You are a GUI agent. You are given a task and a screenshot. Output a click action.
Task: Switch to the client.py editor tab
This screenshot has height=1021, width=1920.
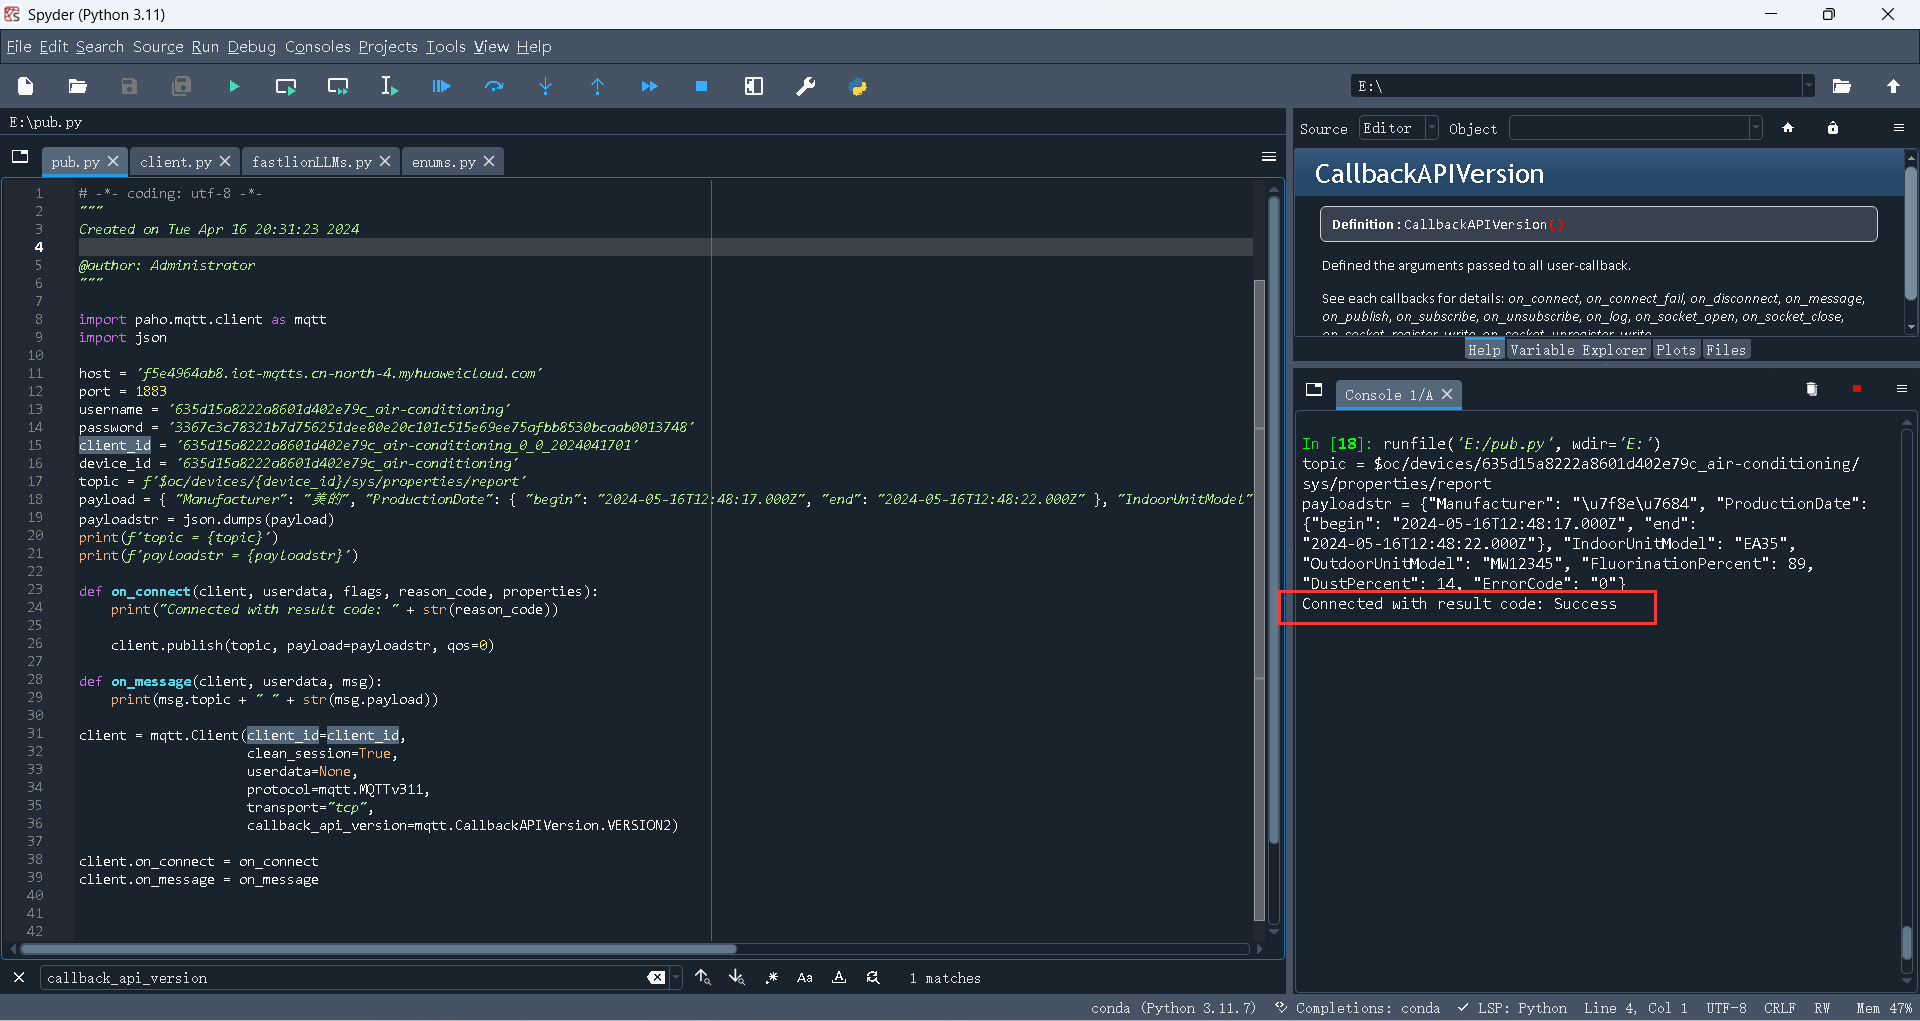coord(176,162)
